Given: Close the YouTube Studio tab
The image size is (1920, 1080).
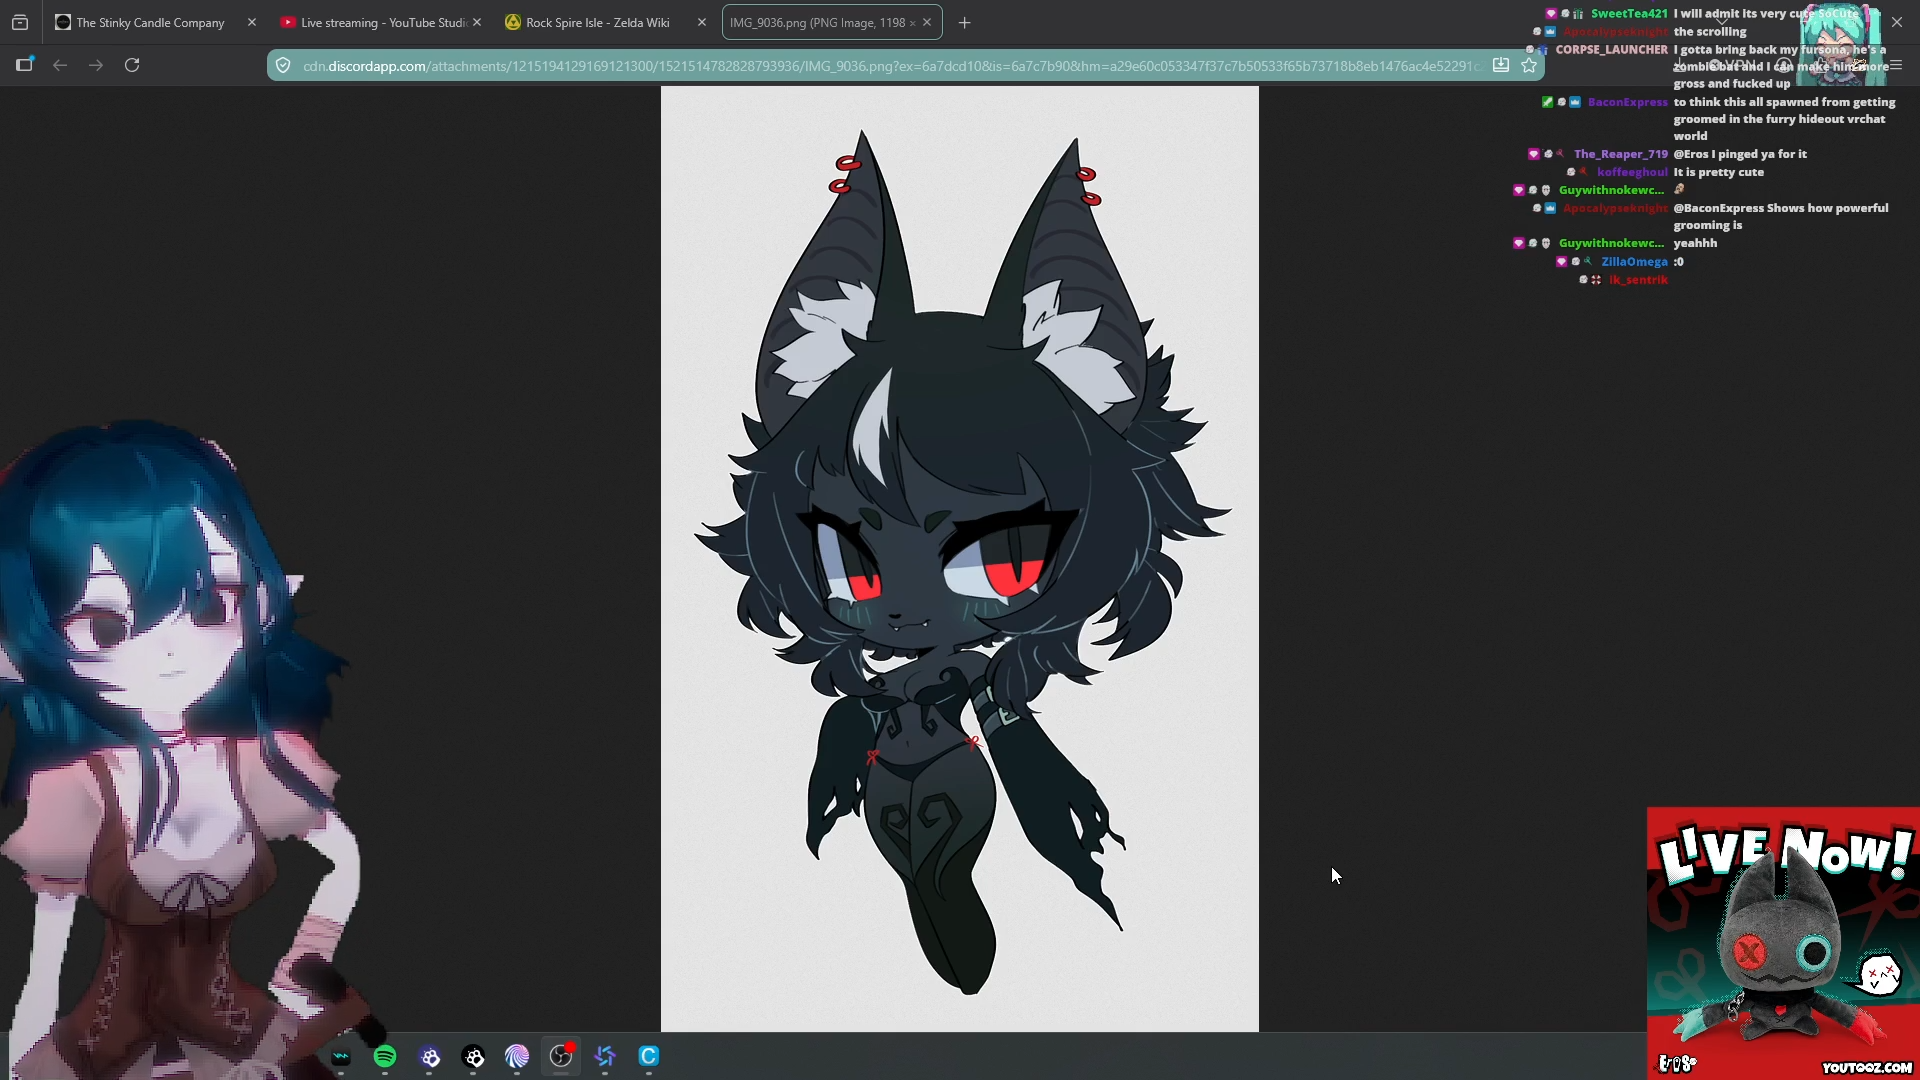Looking at the screenshot, I should point(477,22).
